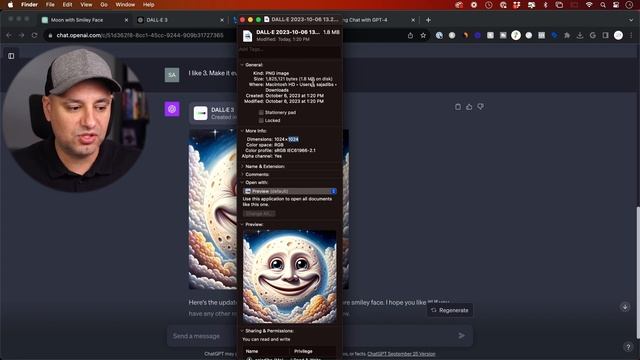The height and width of the screenshot is (360, 640).
Task: Click the Google G extension icon
Action: 593,36
